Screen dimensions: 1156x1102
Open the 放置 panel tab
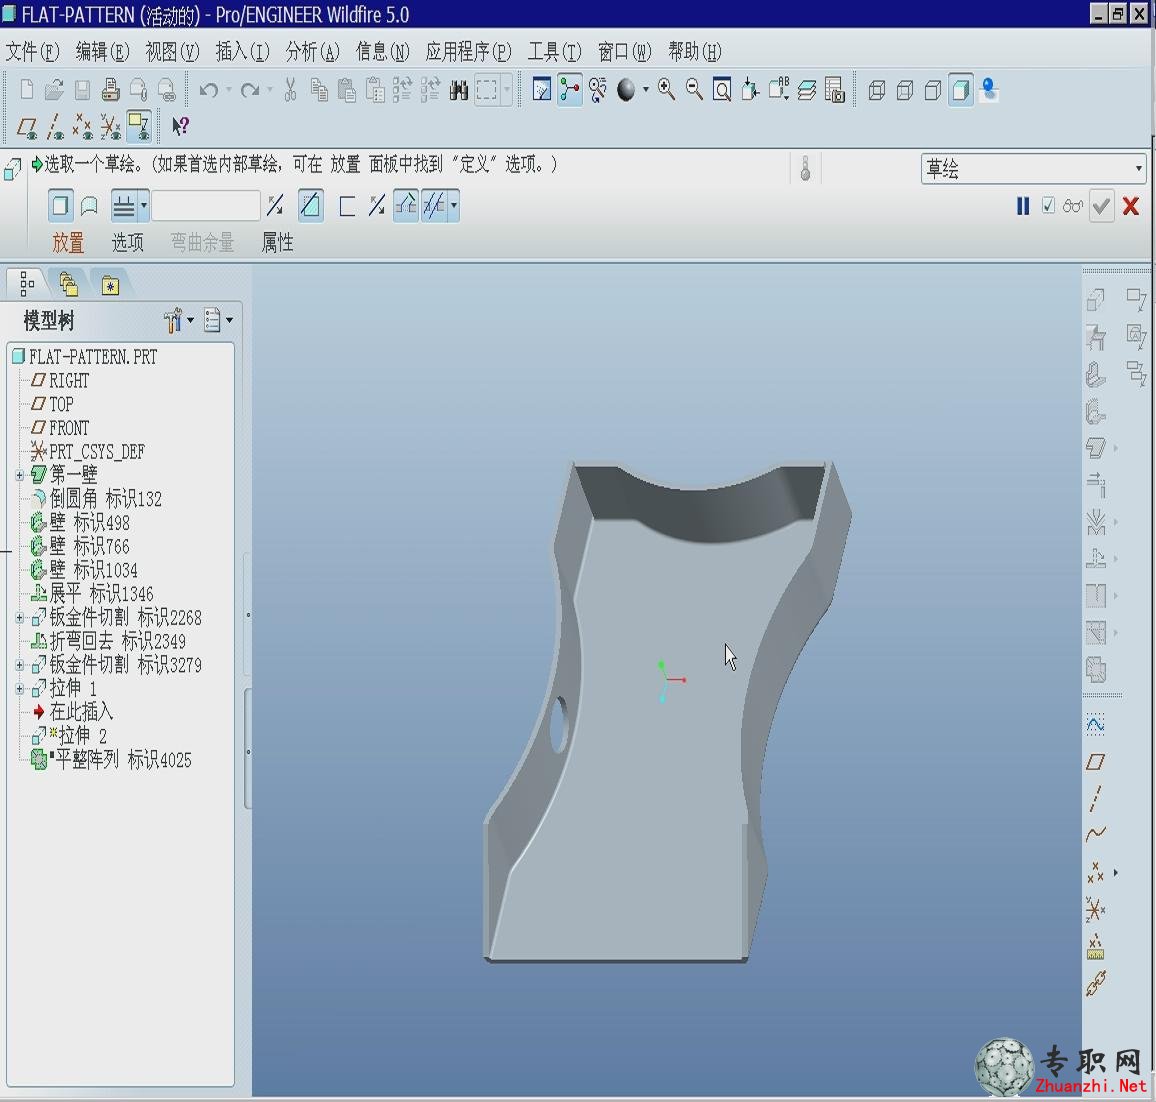[x=68, y=243]
